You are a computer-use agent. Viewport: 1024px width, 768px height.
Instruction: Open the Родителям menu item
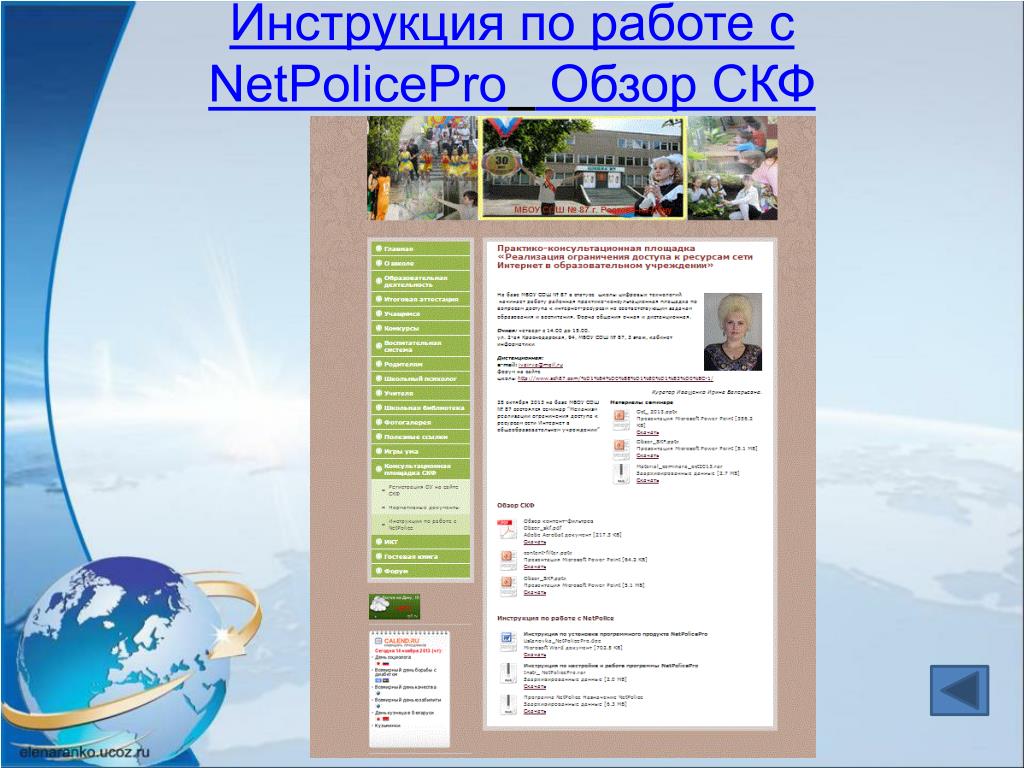(421, 364)
